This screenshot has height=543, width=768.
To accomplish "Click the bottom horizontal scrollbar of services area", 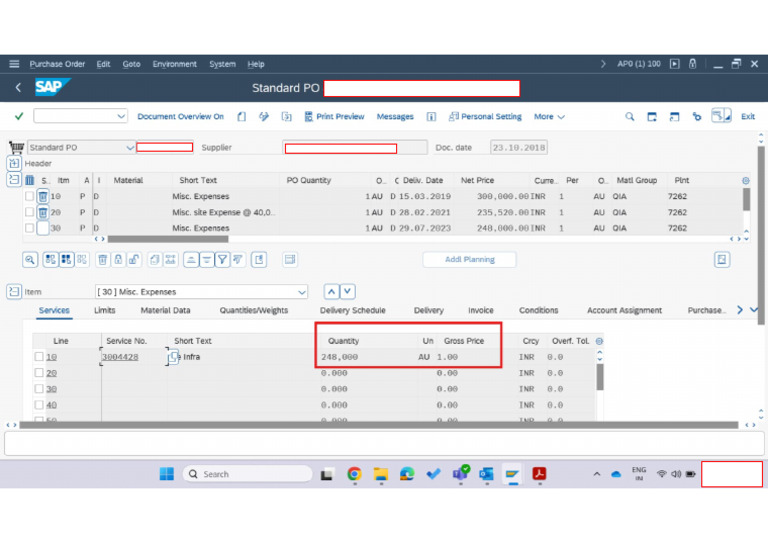I will pyautogui.click(x=378, y=425).
